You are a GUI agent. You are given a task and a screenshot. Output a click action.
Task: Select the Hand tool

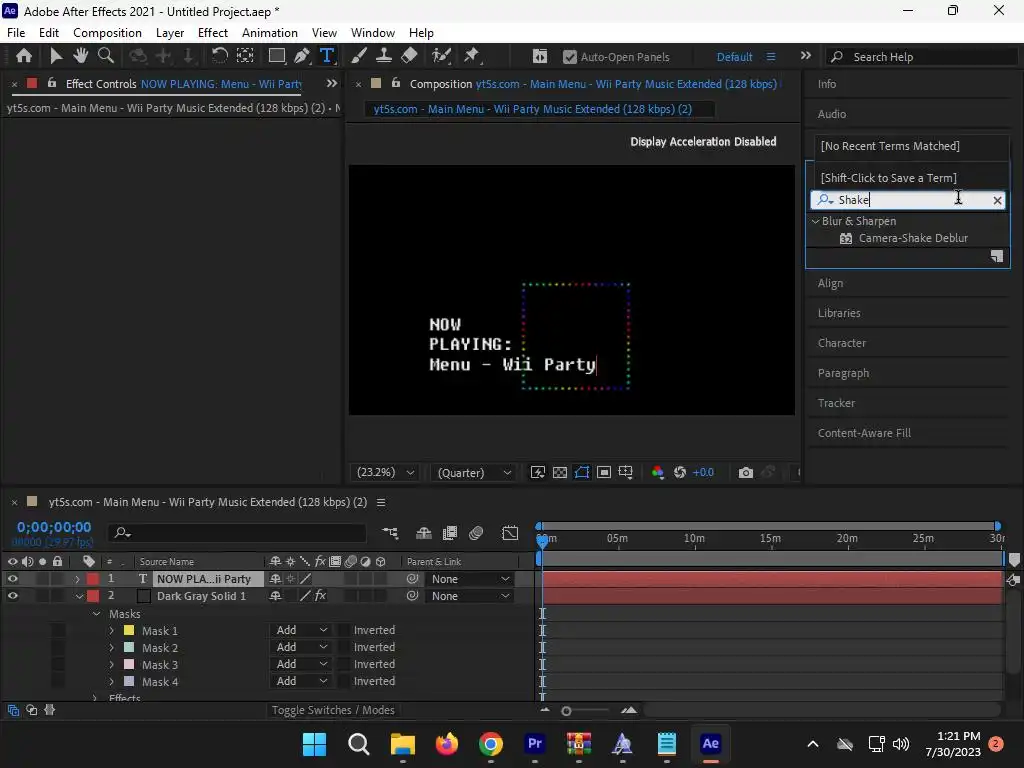pyautogui.click(x=80, y=56)
